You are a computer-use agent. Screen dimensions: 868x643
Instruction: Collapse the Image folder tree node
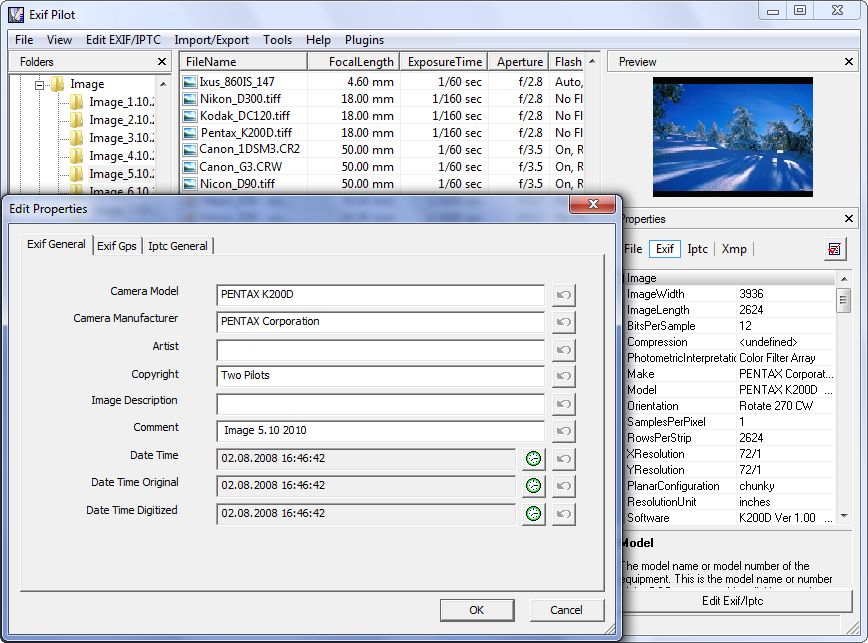pos(41,85)
